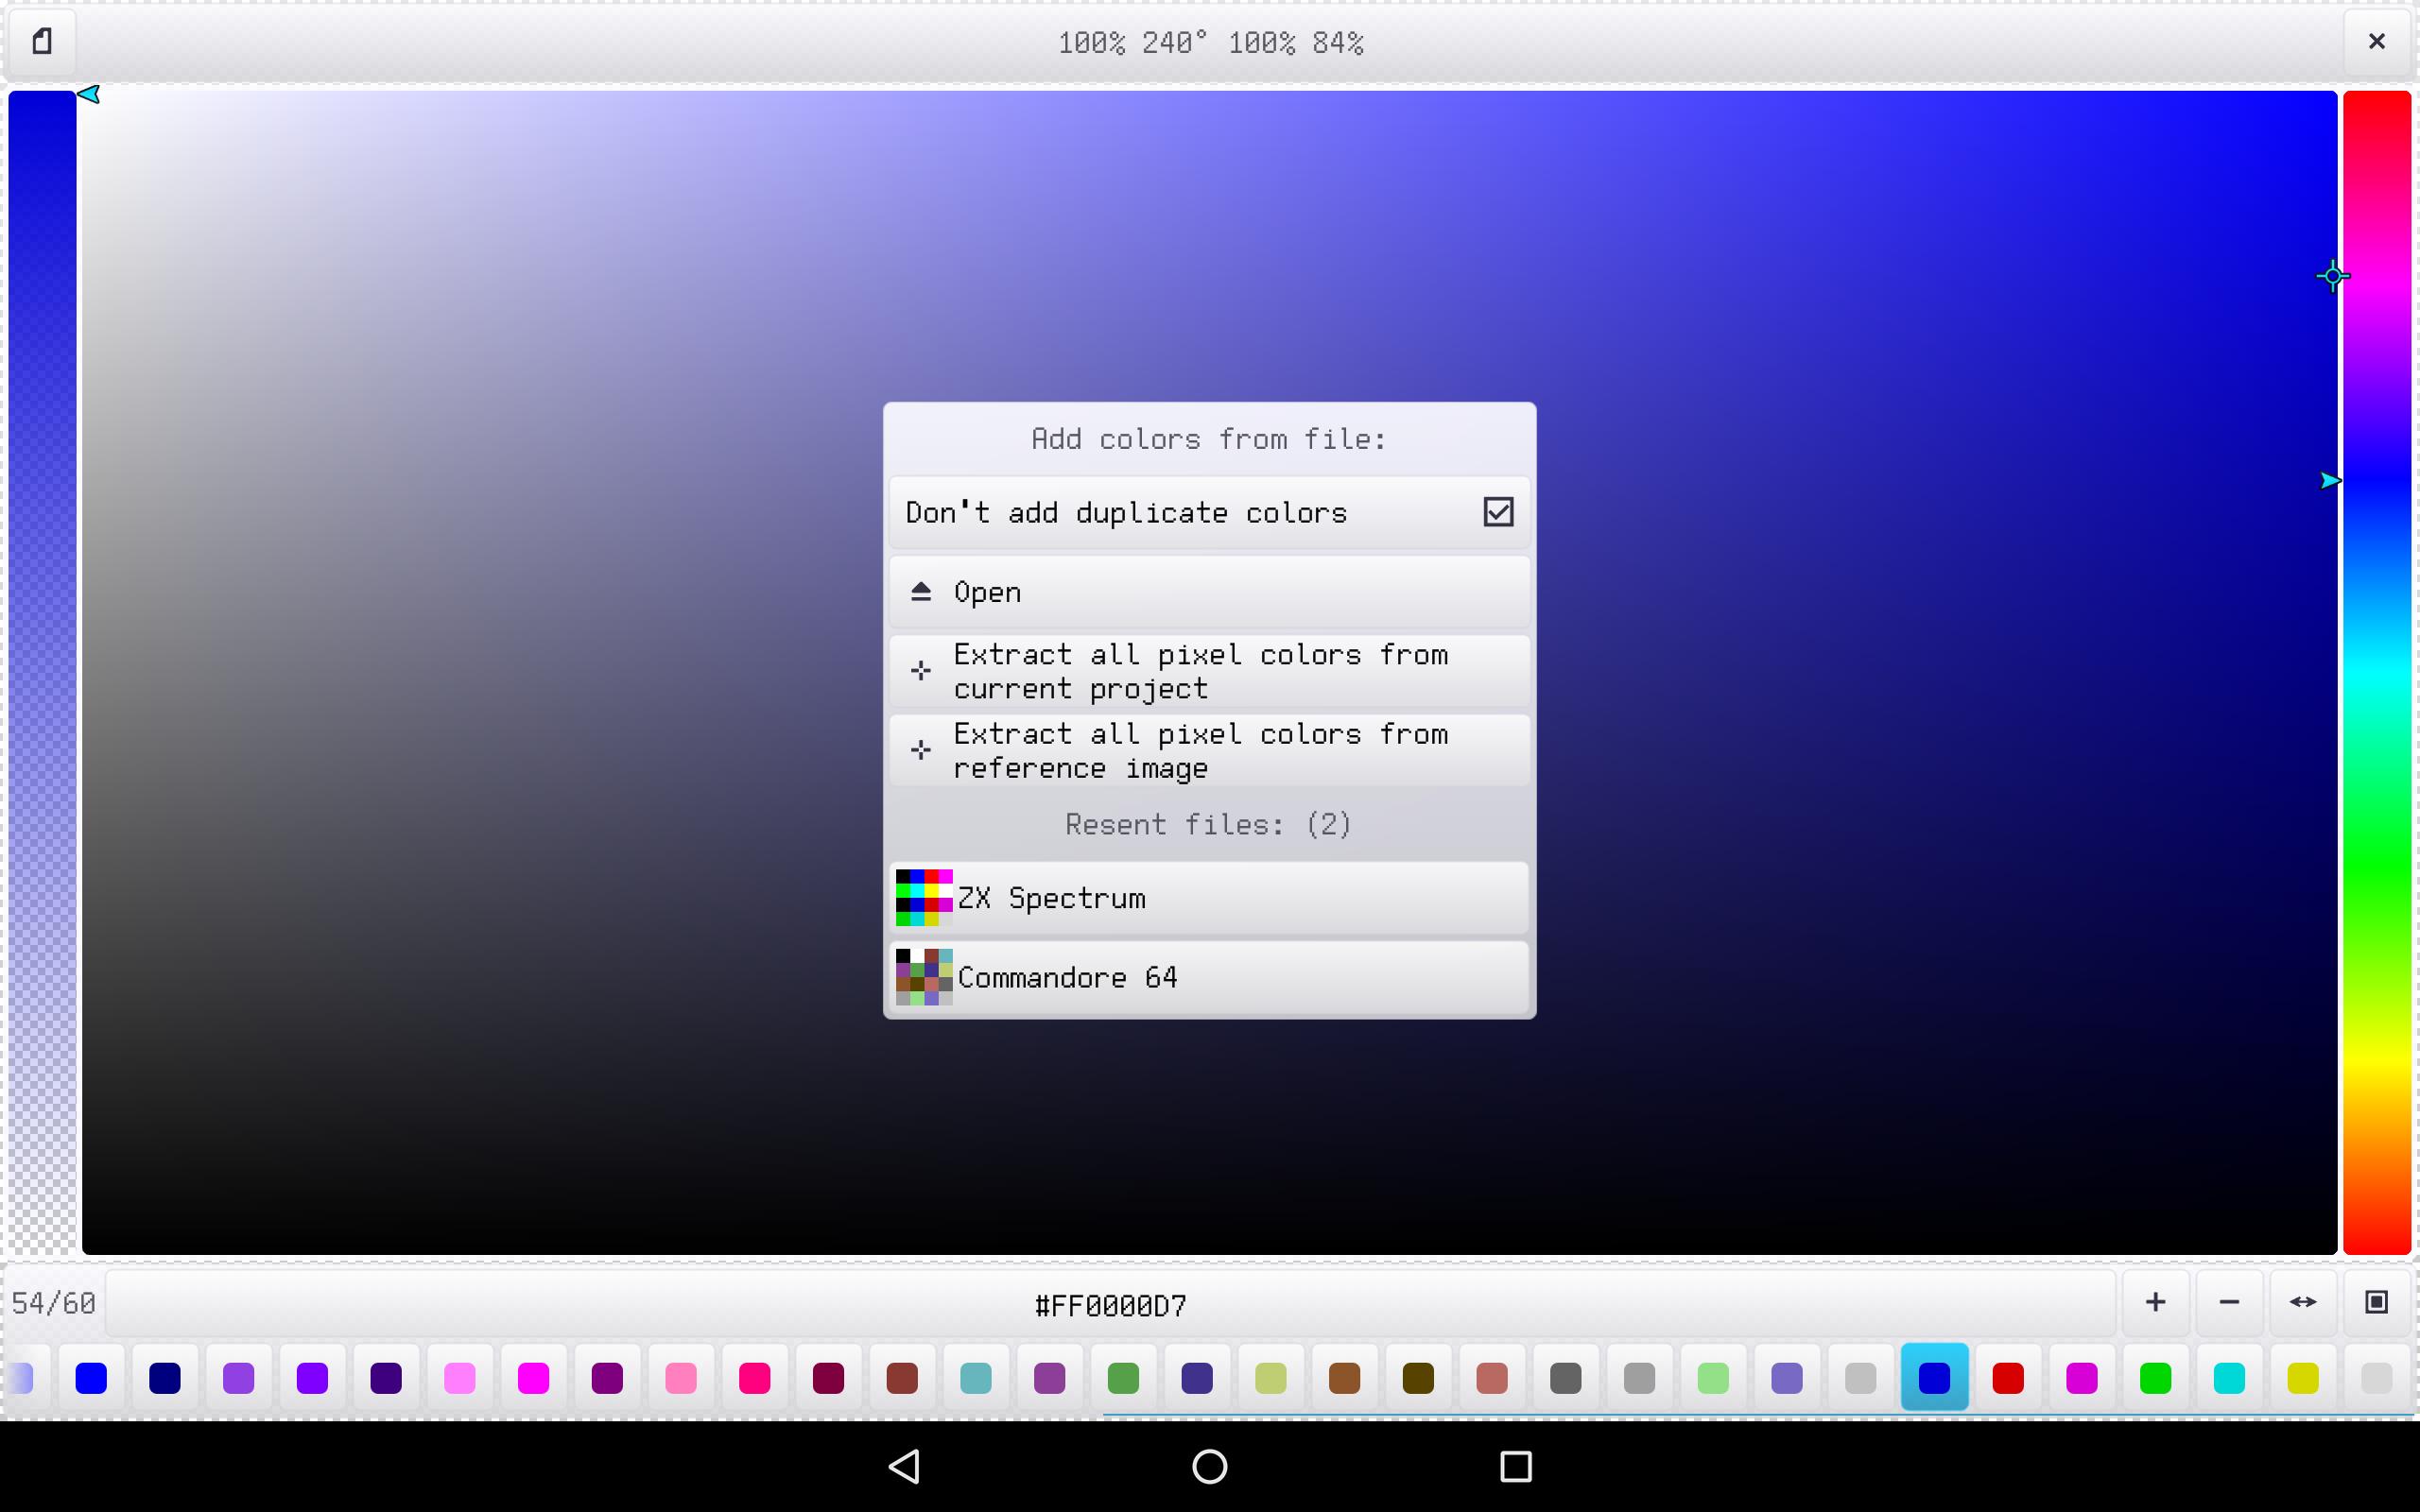Screen dimensions: 2420x1512
Task: Select Extract all pixel colors from current project
Action: click(x=1210, y=671)
